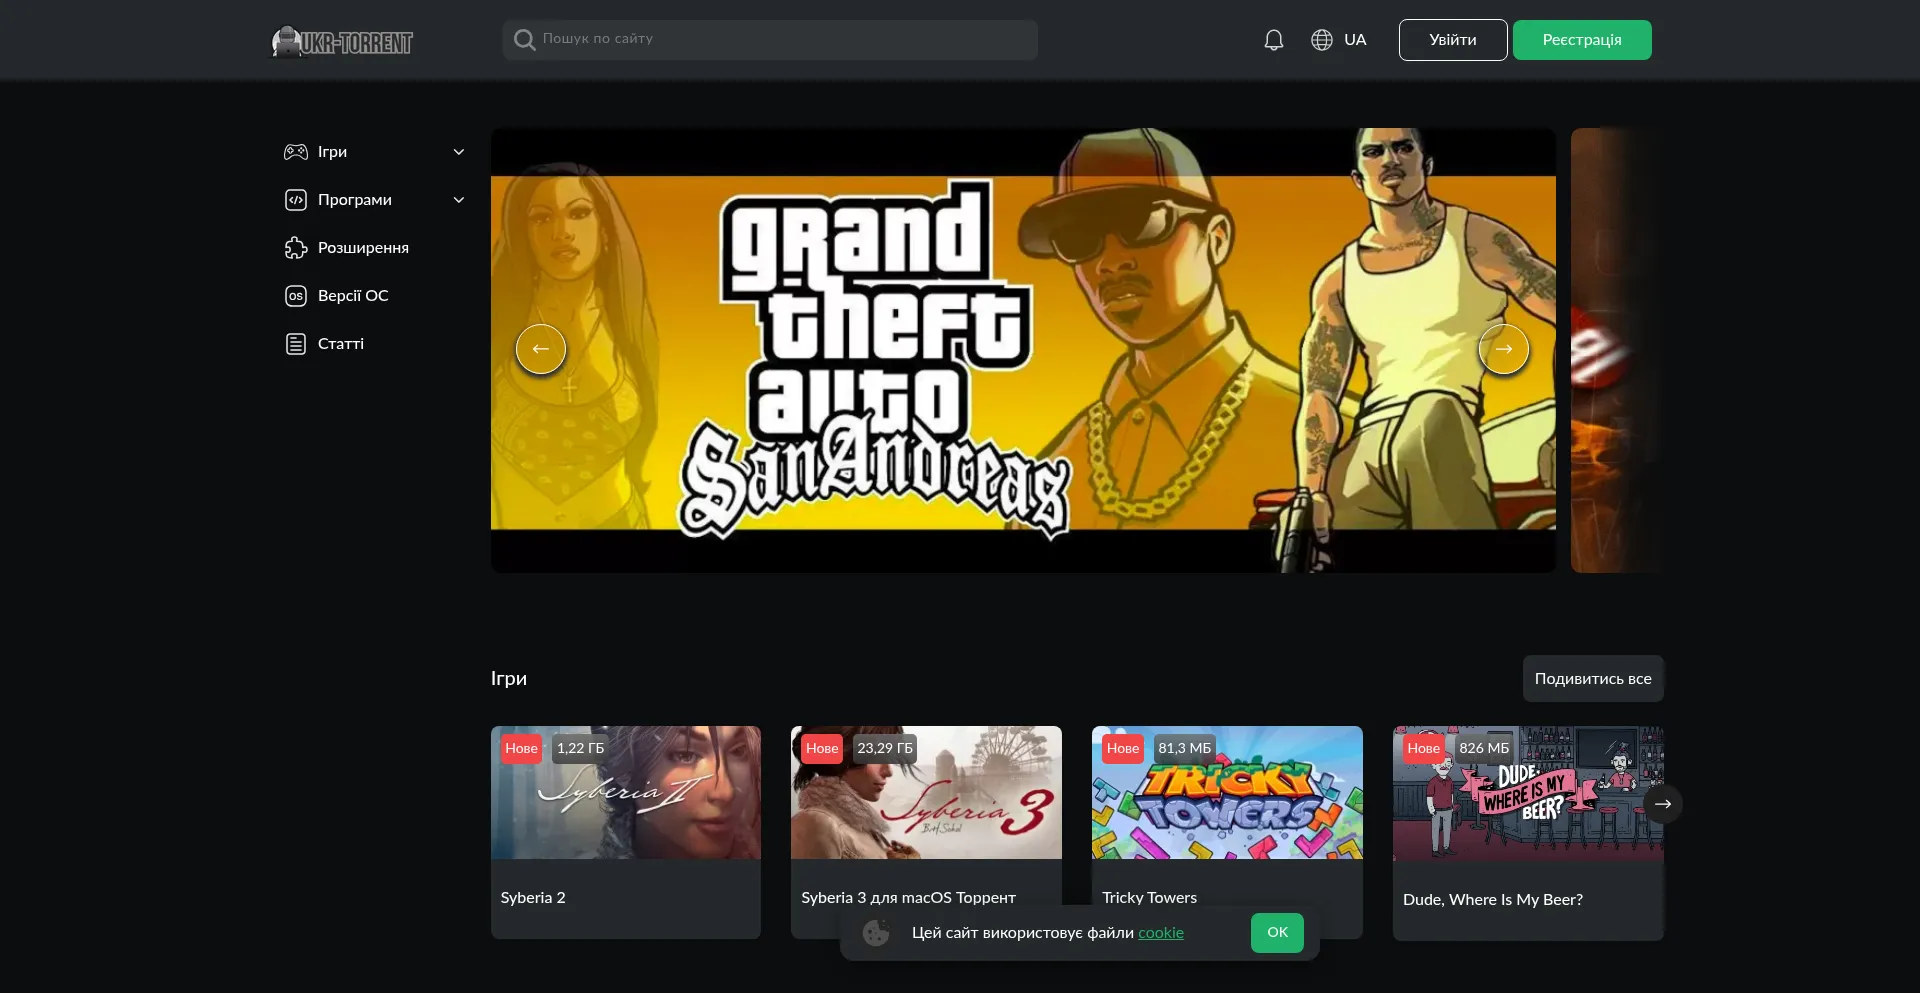Expand the Ігри sidebar chevron
The image size is (1920, 993).
click(x=459, y=152)
